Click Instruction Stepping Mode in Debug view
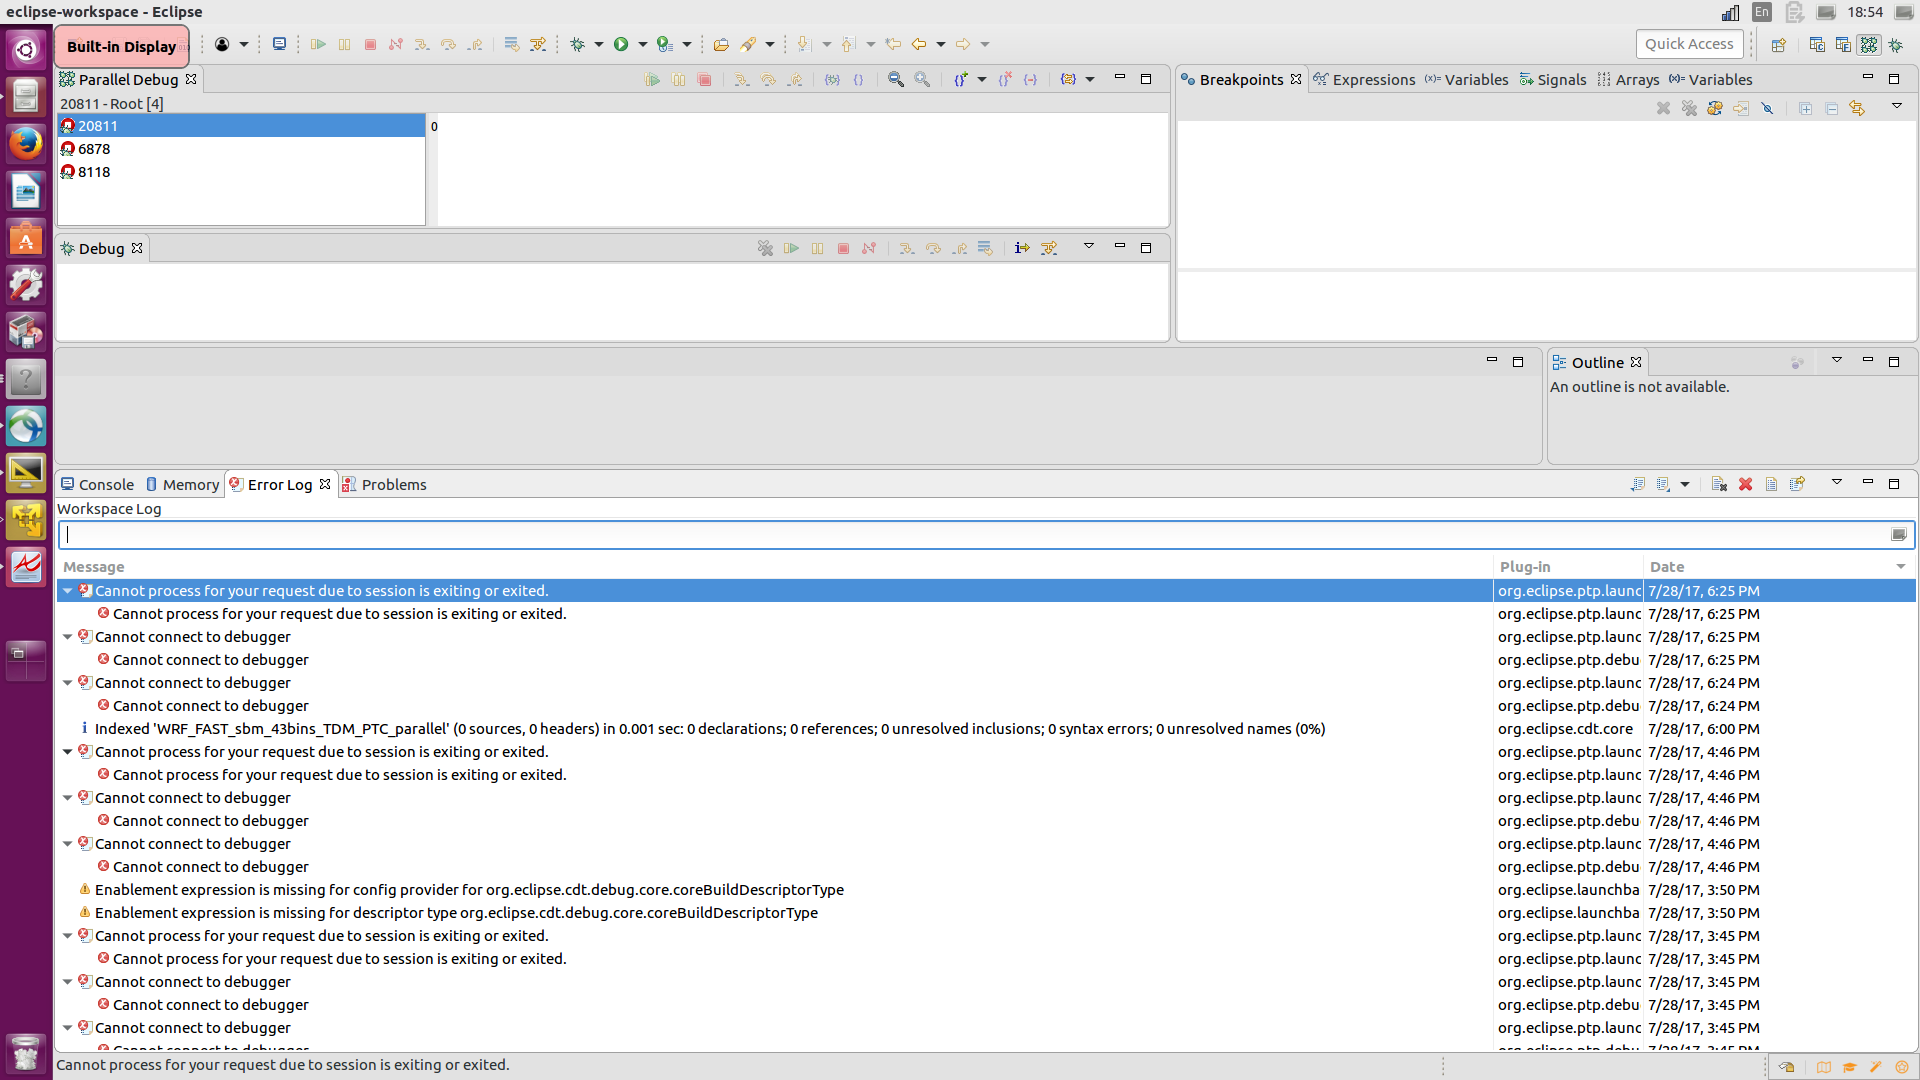1920x1080 pixels. pyautogui.click(x=1022, y=248)
